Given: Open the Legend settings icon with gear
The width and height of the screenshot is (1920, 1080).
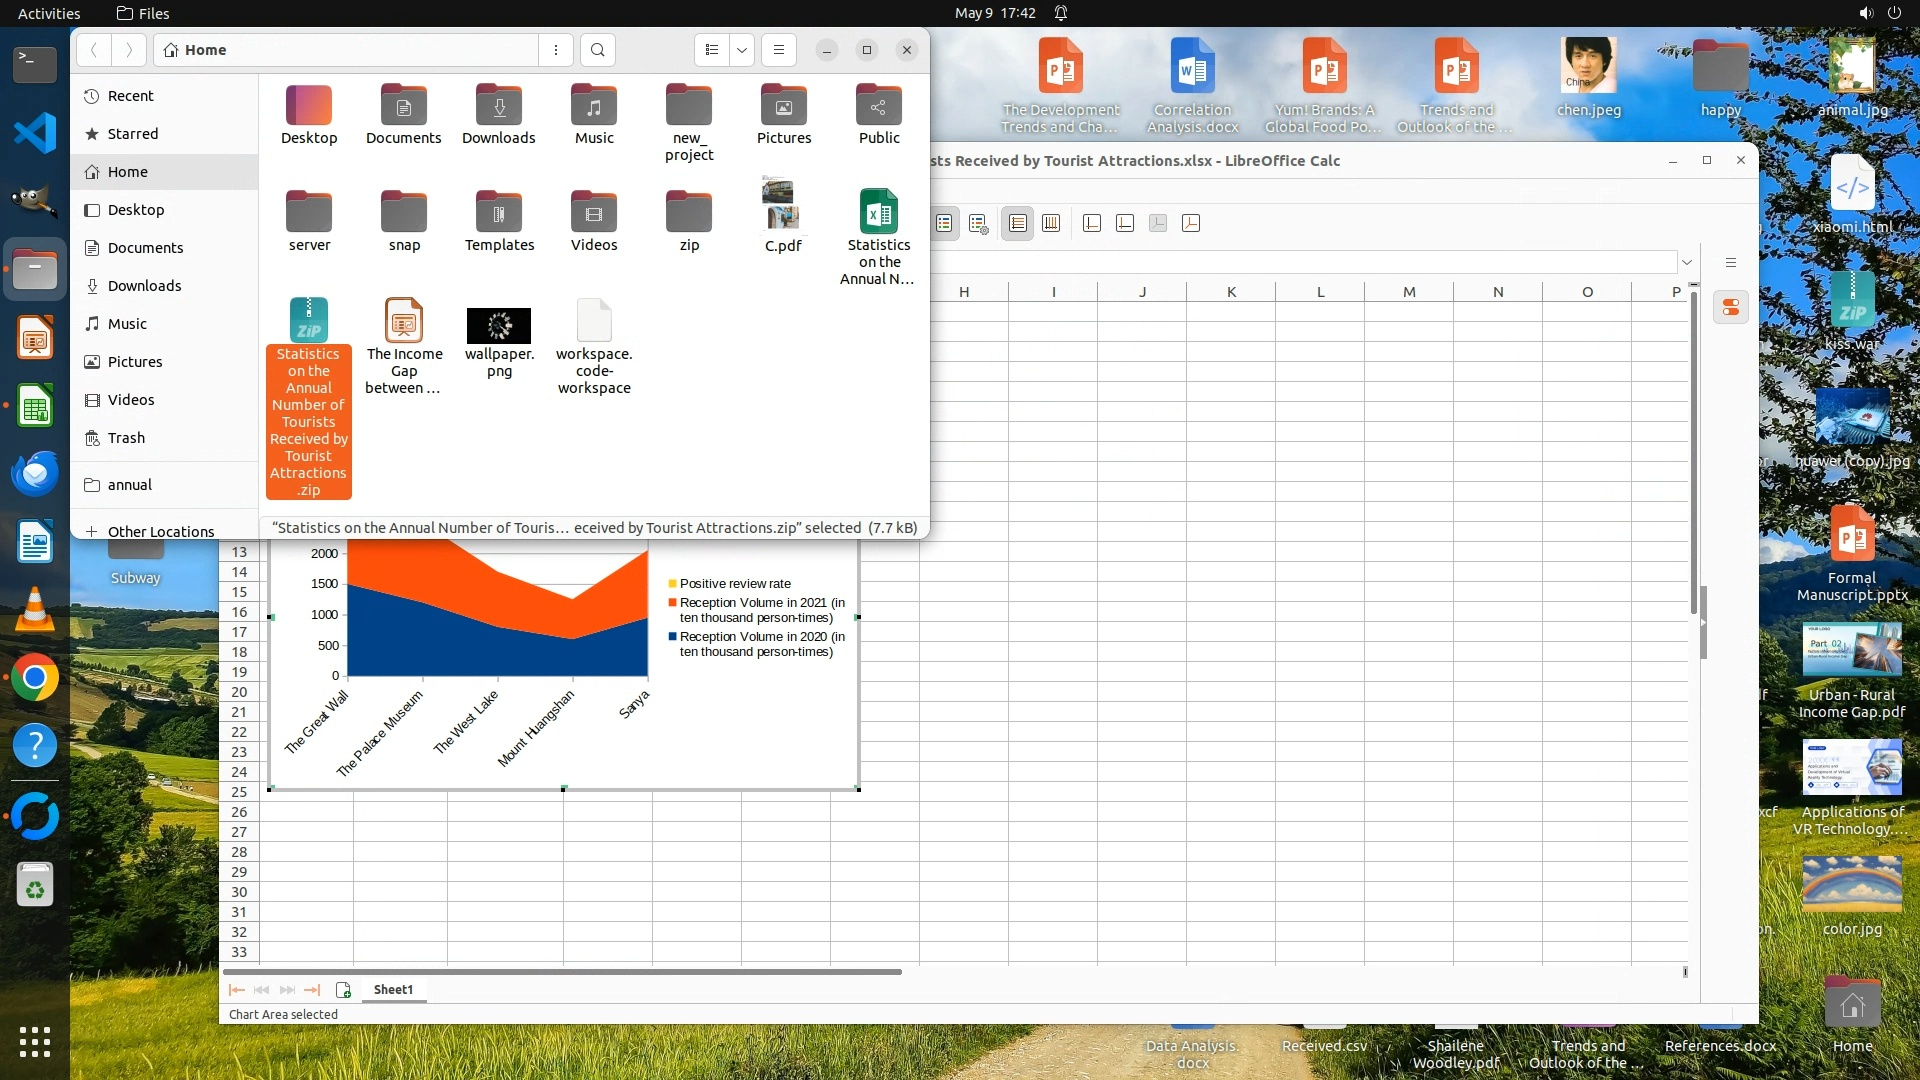Looking at the screenshot, I should (978, 223).
